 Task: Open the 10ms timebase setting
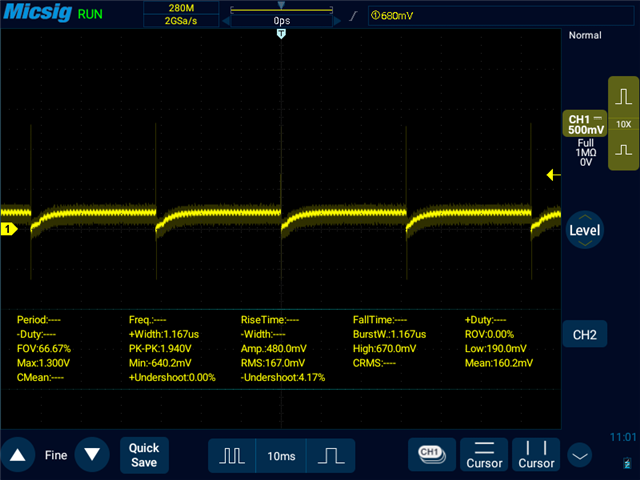281,456
